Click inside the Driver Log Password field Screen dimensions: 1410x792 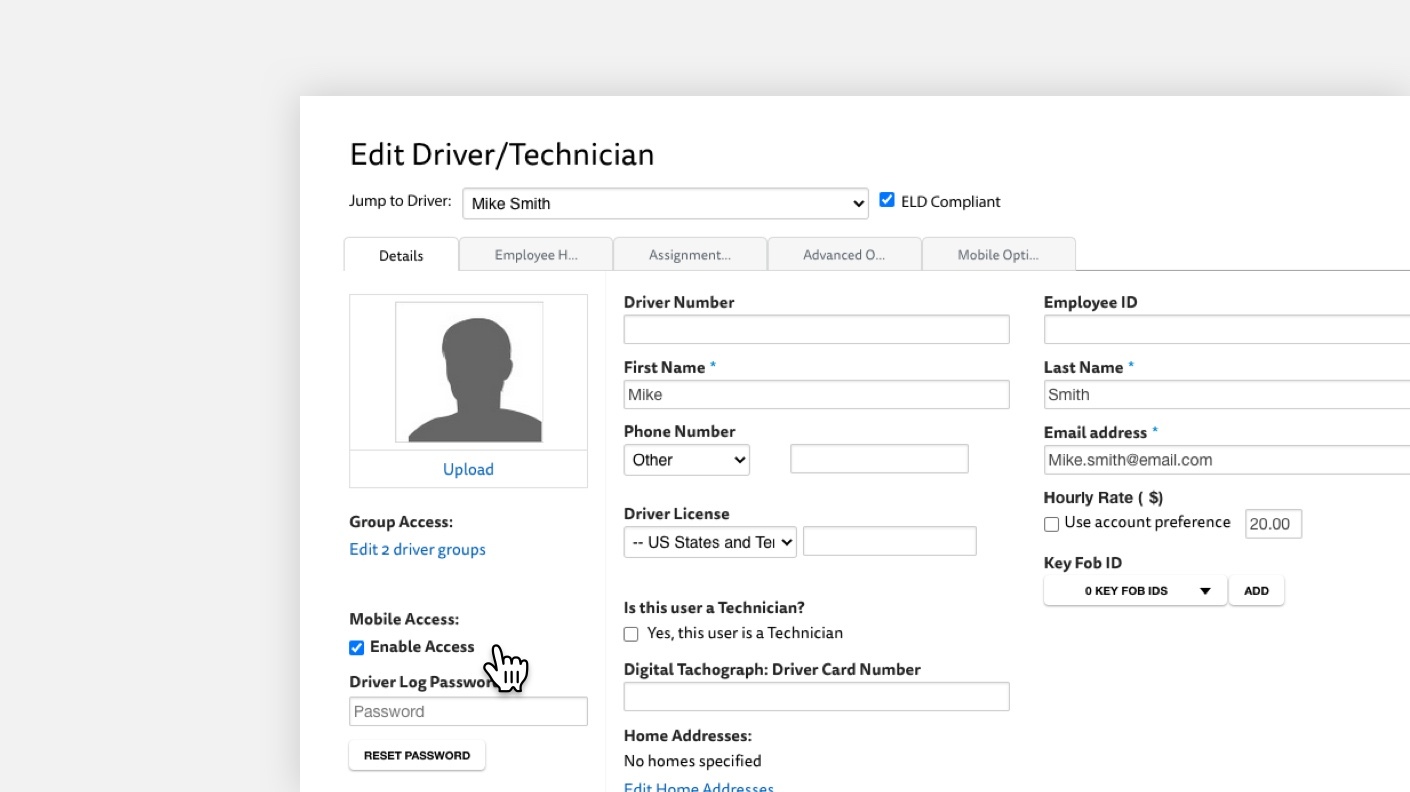point(468,711)
